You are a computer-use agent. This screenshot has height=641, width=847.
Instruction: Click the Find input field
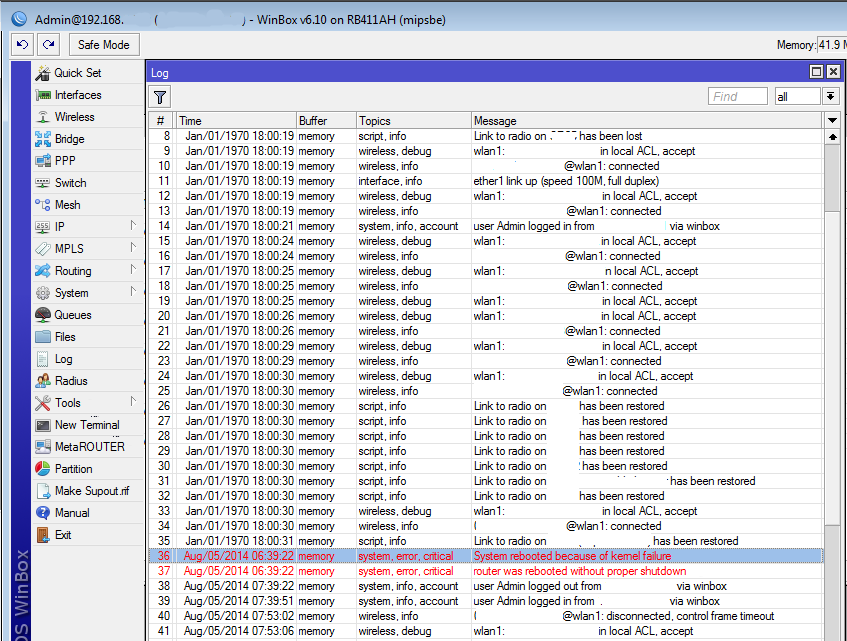737,96
